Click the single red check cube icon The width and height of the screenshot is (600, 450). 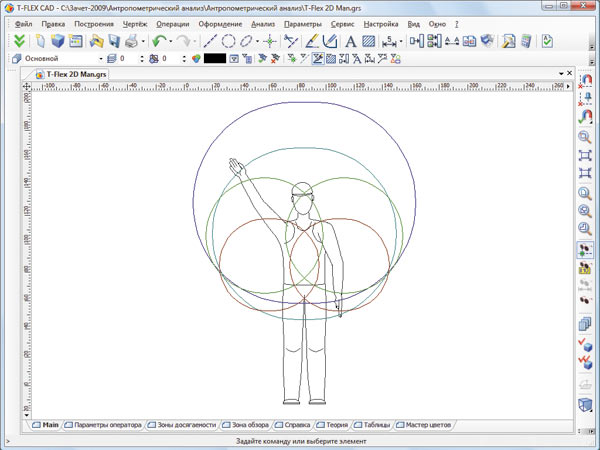pyautogui.click(x=585, y=345)
